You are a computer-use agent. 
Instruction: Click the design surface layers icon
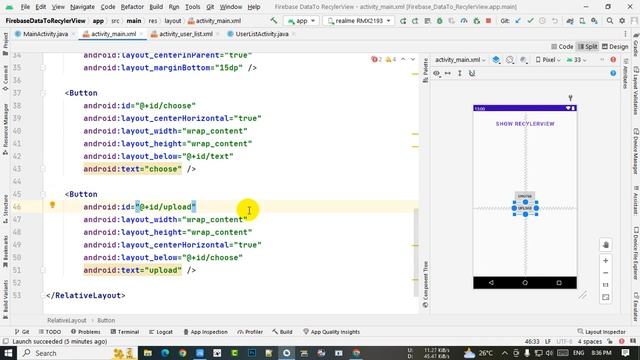click(x=496, y=60)
